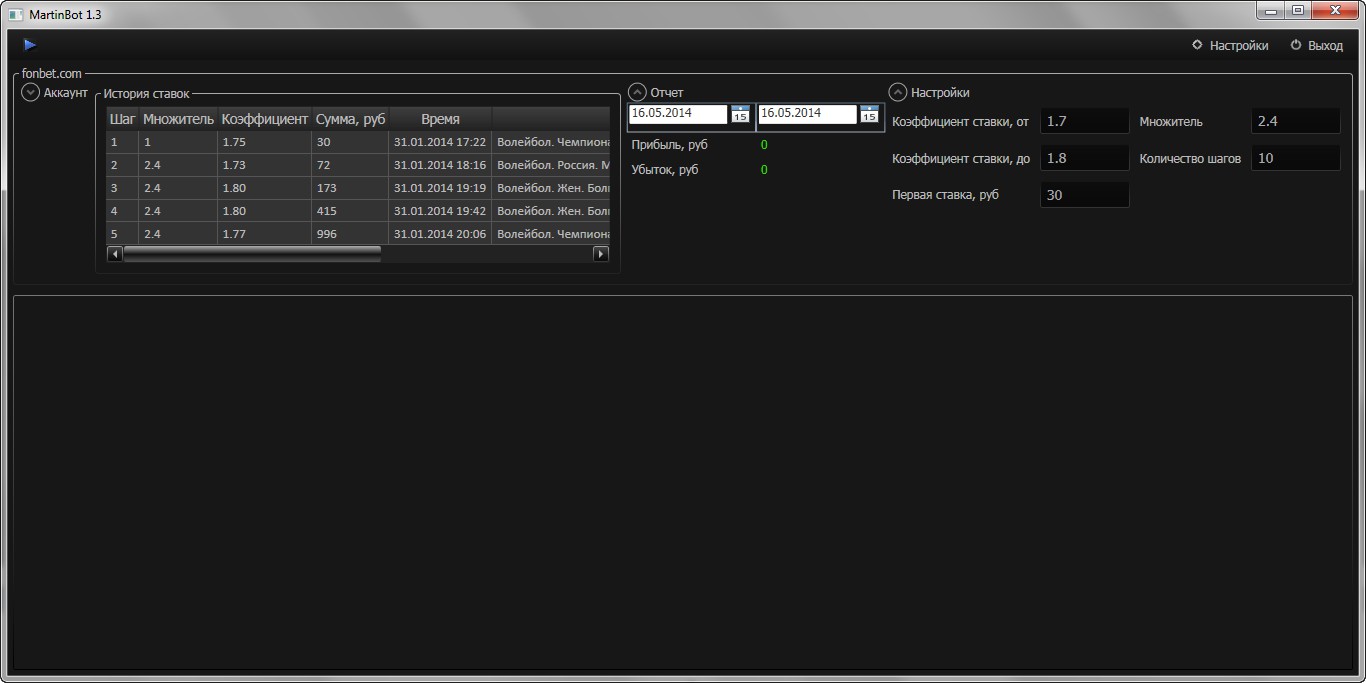Click the horizontal scrollbar thumb in the bet history

252,254
